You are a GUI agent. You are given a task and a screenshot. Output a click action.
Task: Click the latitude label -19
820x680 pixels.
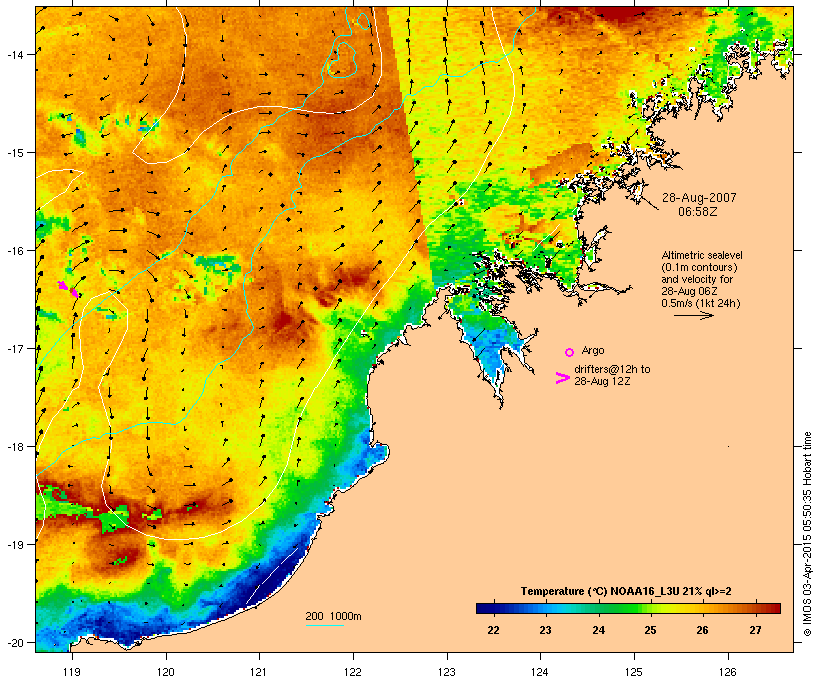pyautogui.click(x=15, y=545)
